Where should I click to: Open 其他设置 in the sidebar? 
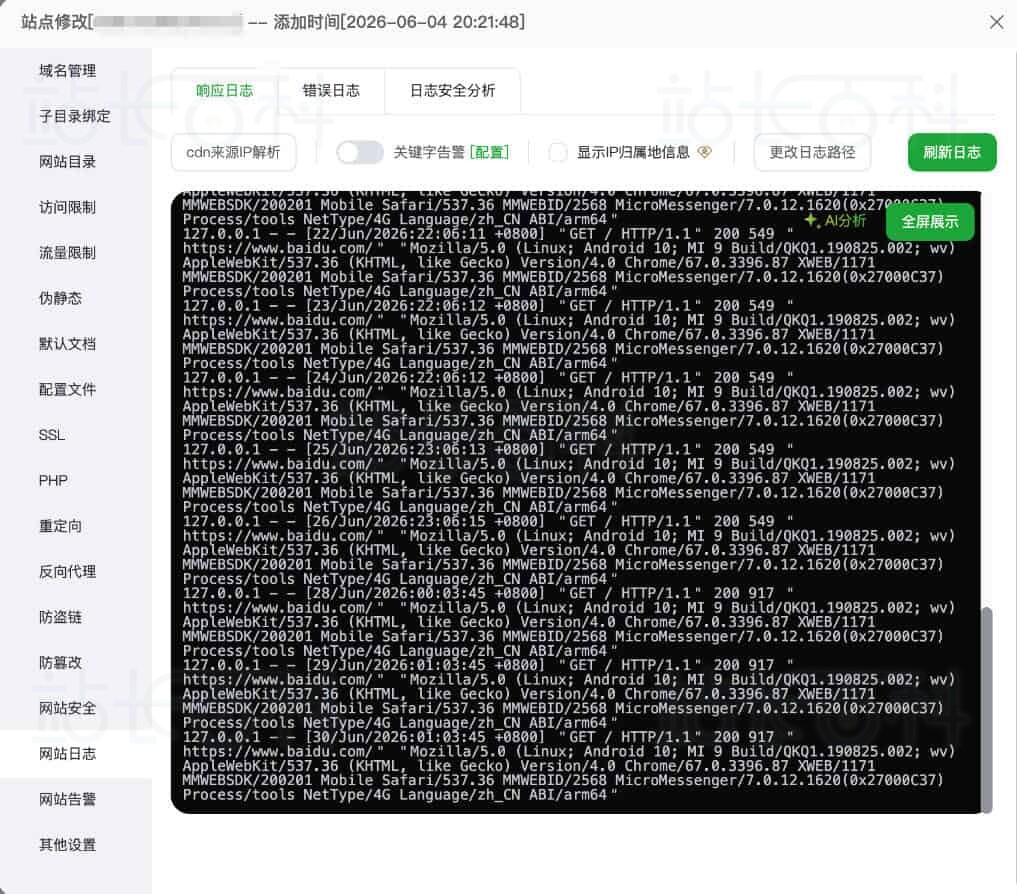click(67, 845)
